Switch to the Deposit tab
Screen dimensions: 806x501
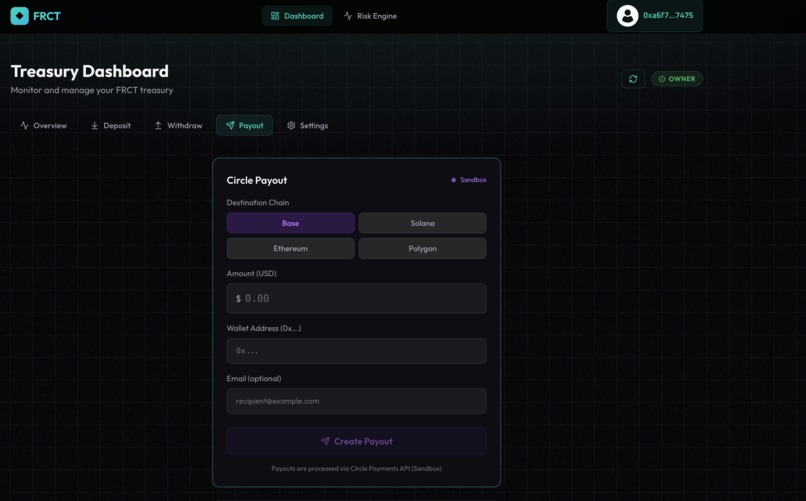111,125
